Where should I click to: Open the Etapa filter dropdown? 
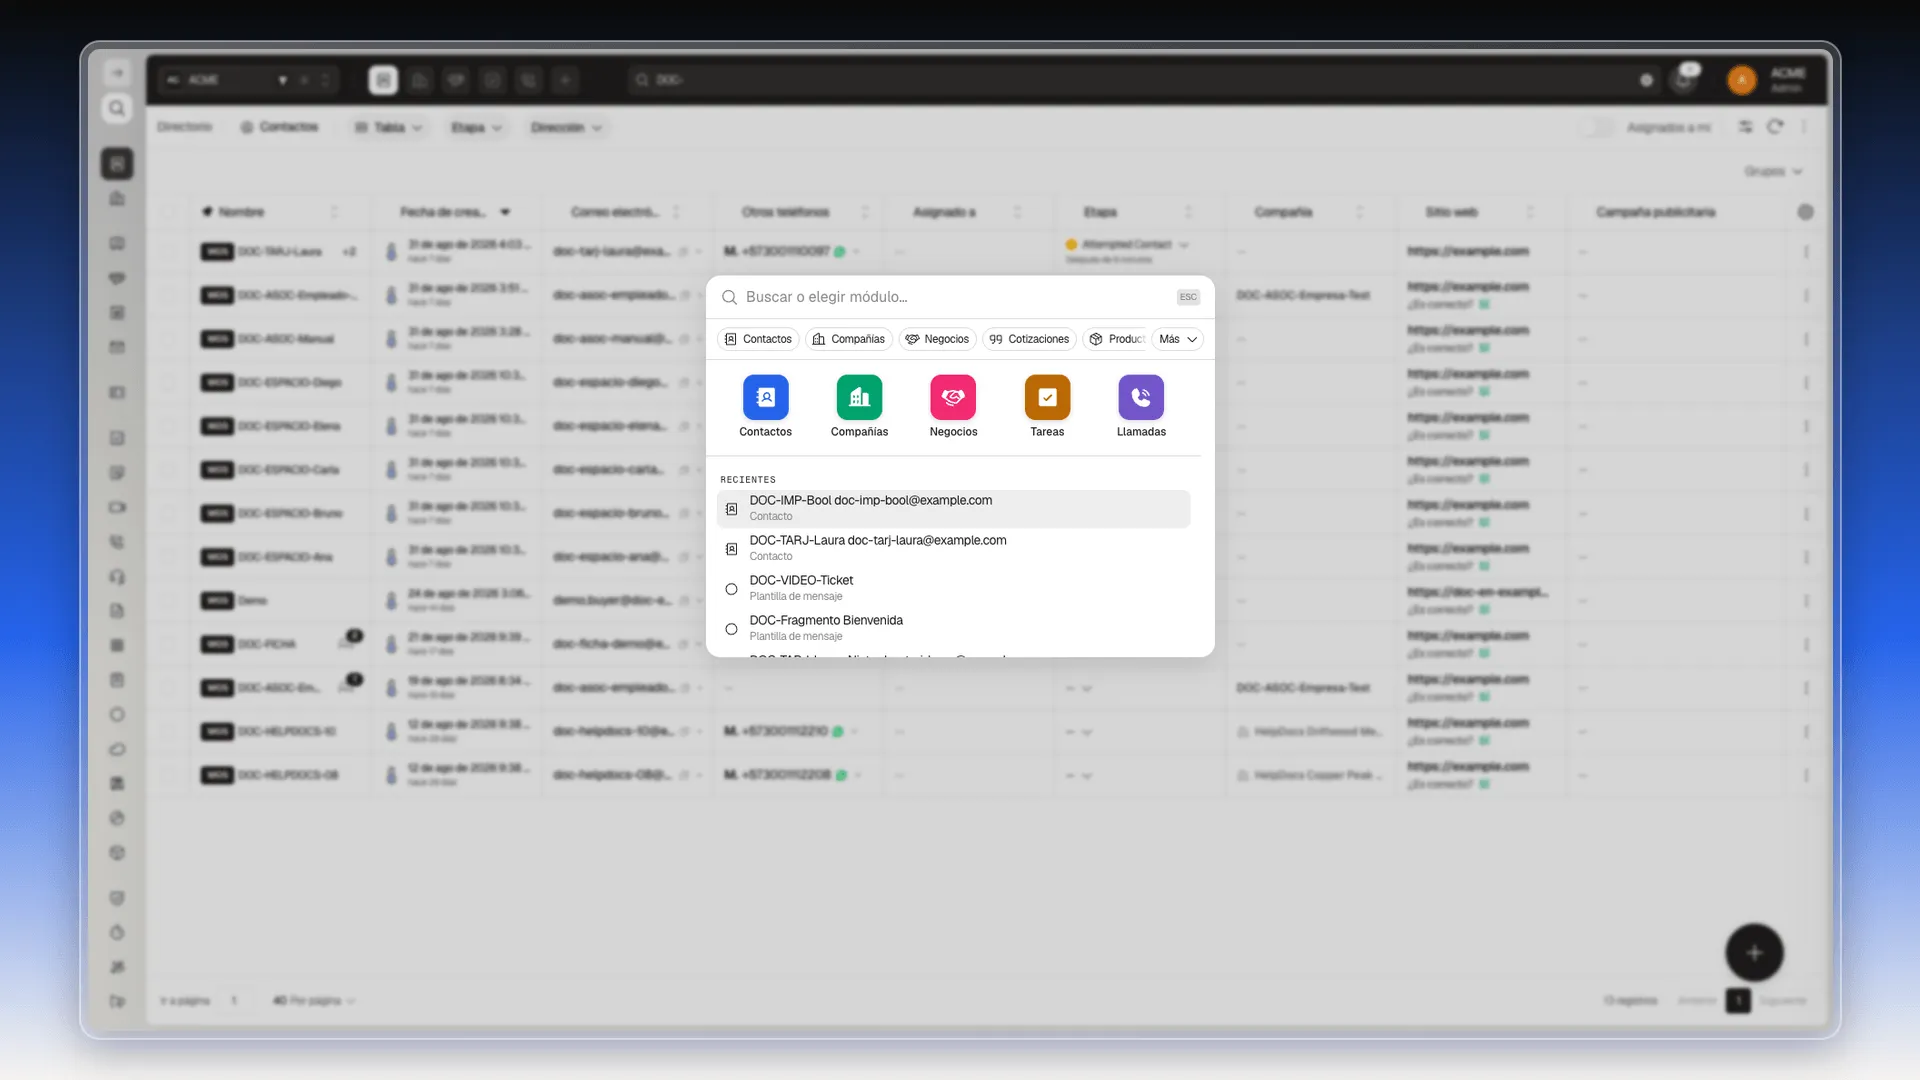tap(476, 127)
